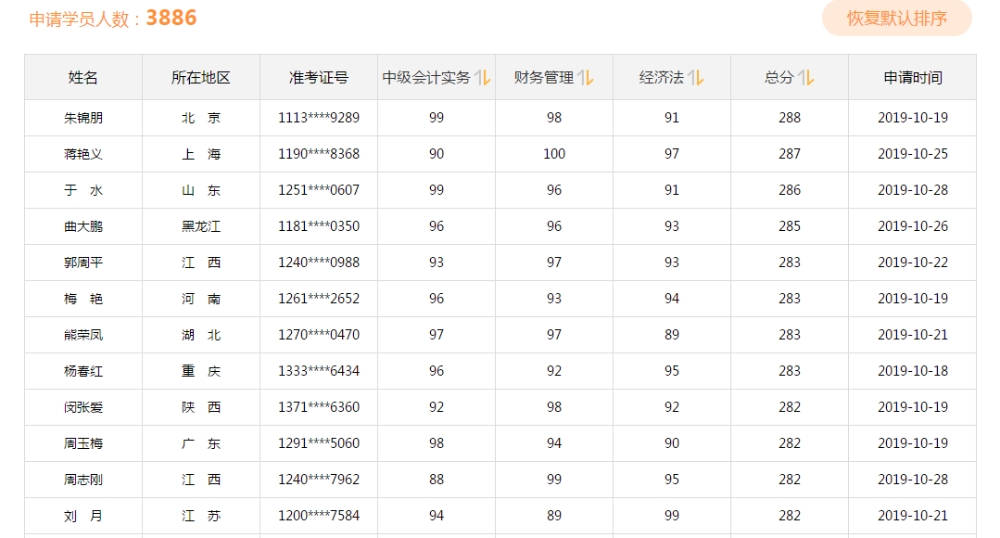Image resolution: width=1000 pixels, height=538 pixels.
Task: Click total score 287
Action: click(x=790, y=154)
